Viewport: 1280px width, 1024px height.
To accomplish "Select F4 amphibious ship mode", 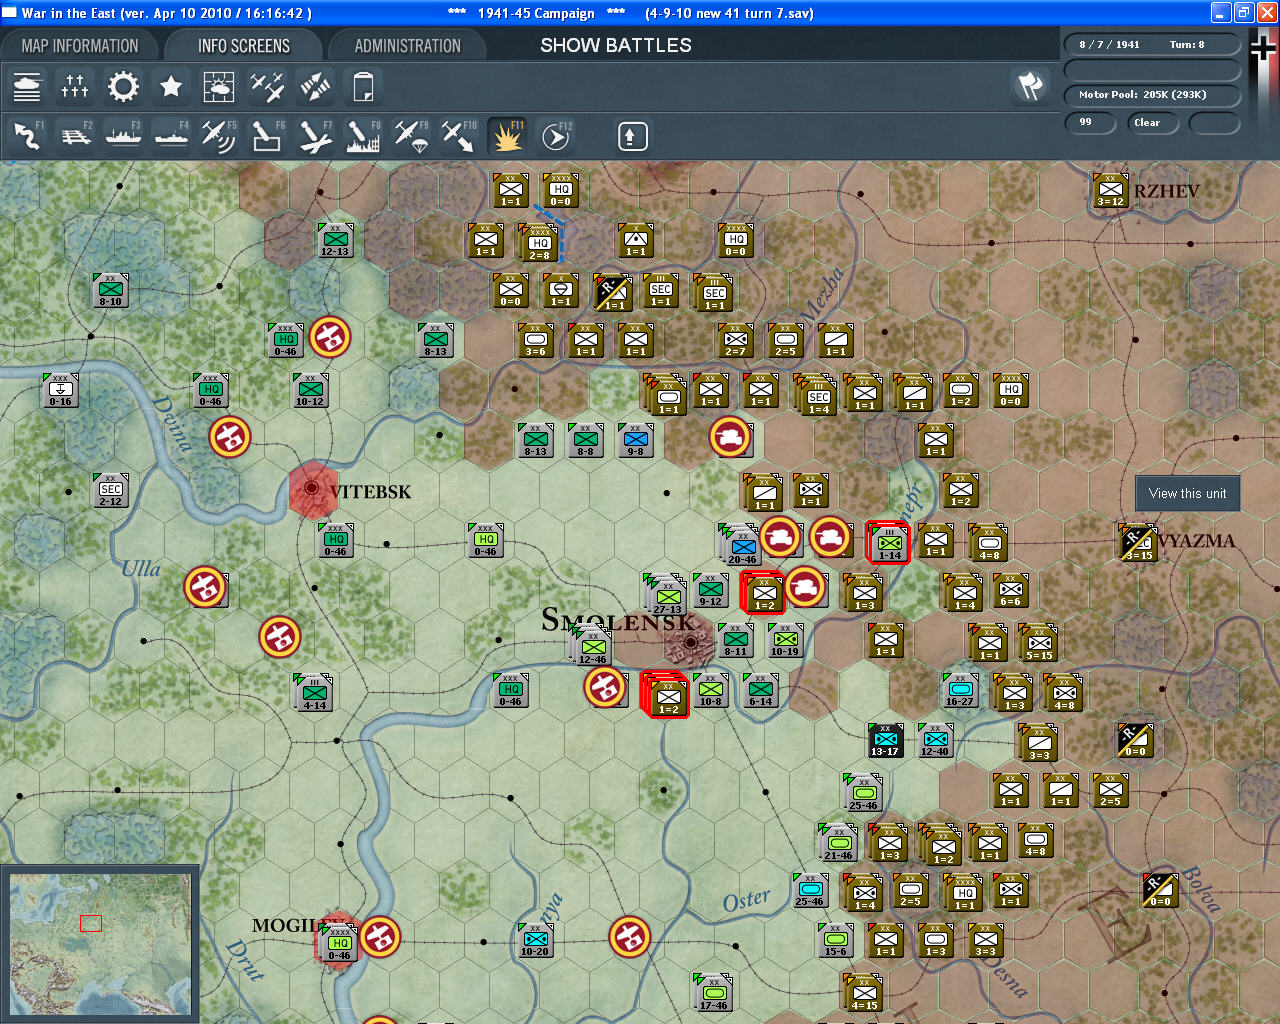I will click(171, 136).
